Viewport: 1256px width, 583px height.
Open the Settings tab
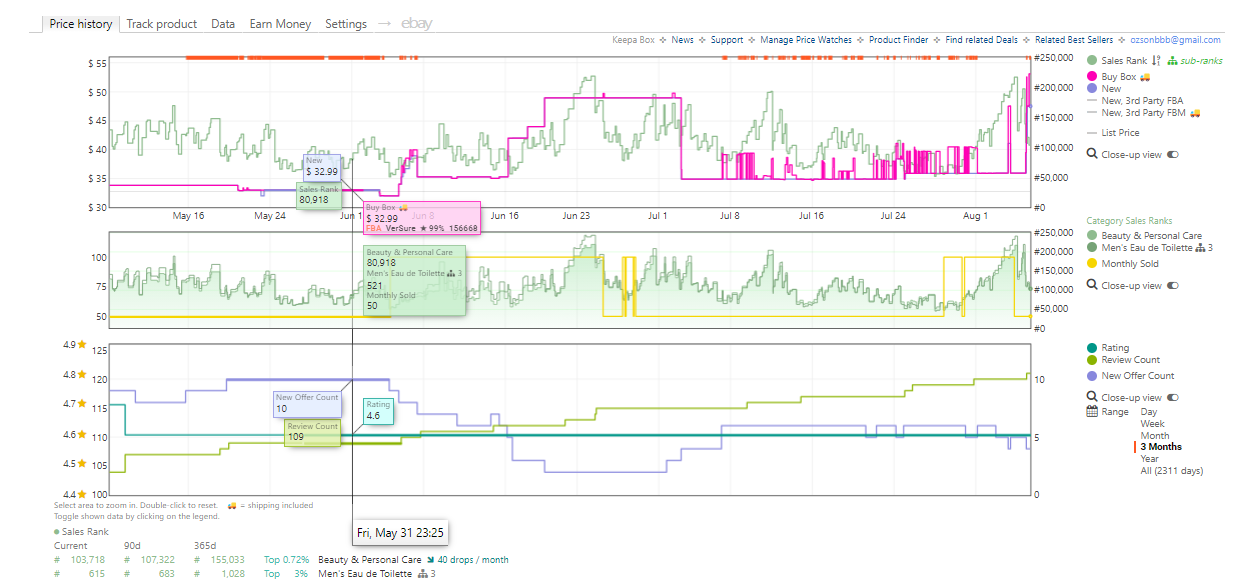tap(346, 24)
